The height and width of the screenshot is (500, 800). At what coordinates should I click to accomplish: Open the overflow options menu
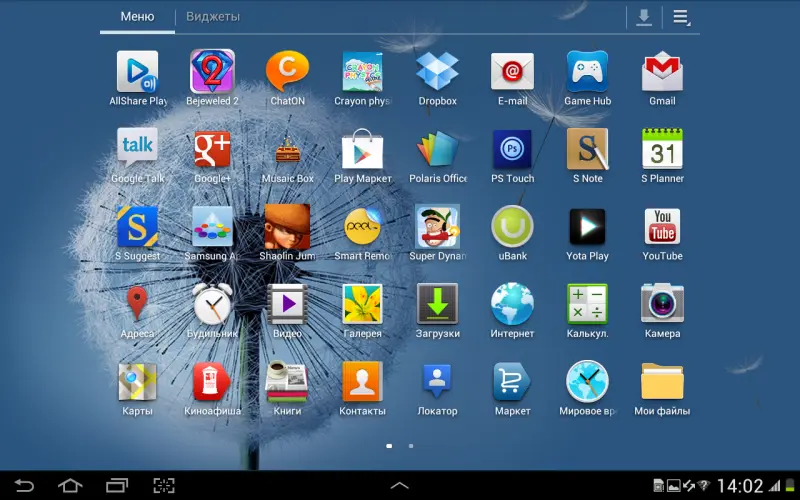click(681, 17)
